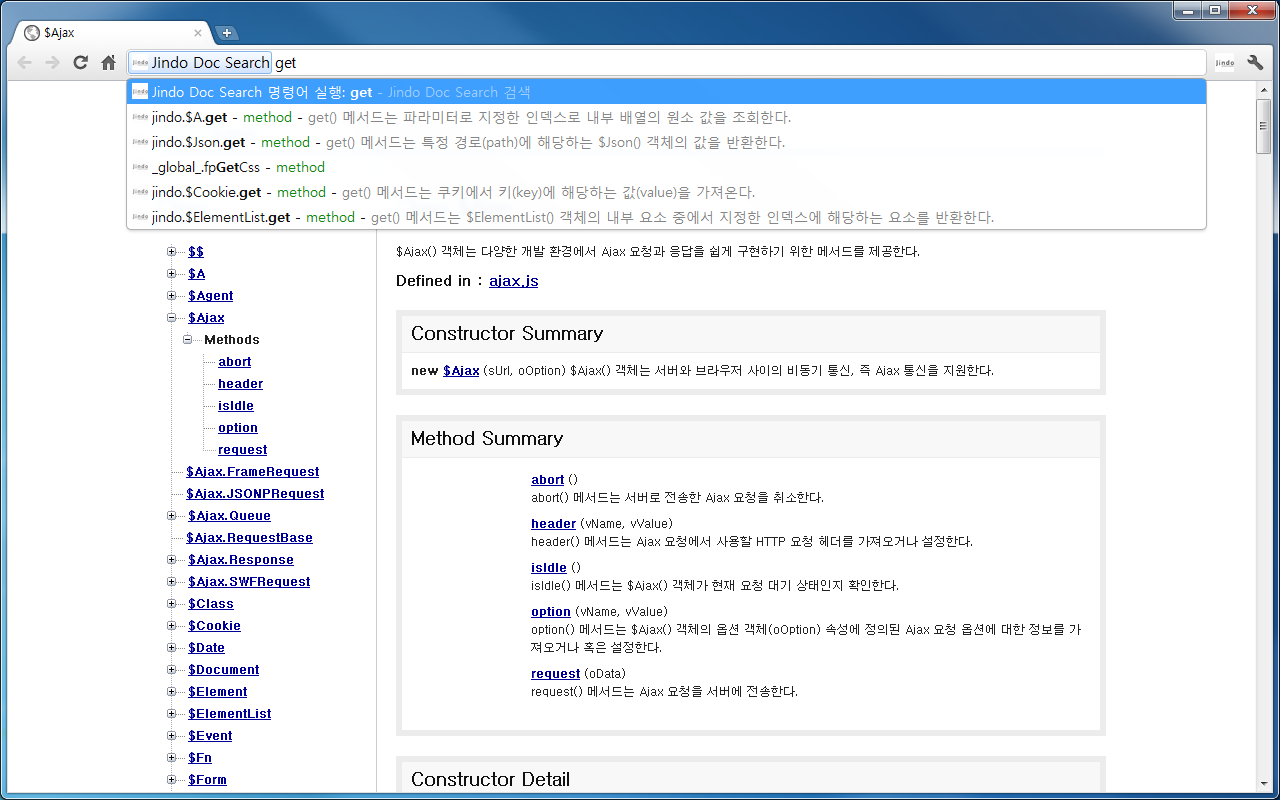Viewport: 1280px width, 800px height.
Task: Expand the $$ tree node
Action: click(171, 252)
